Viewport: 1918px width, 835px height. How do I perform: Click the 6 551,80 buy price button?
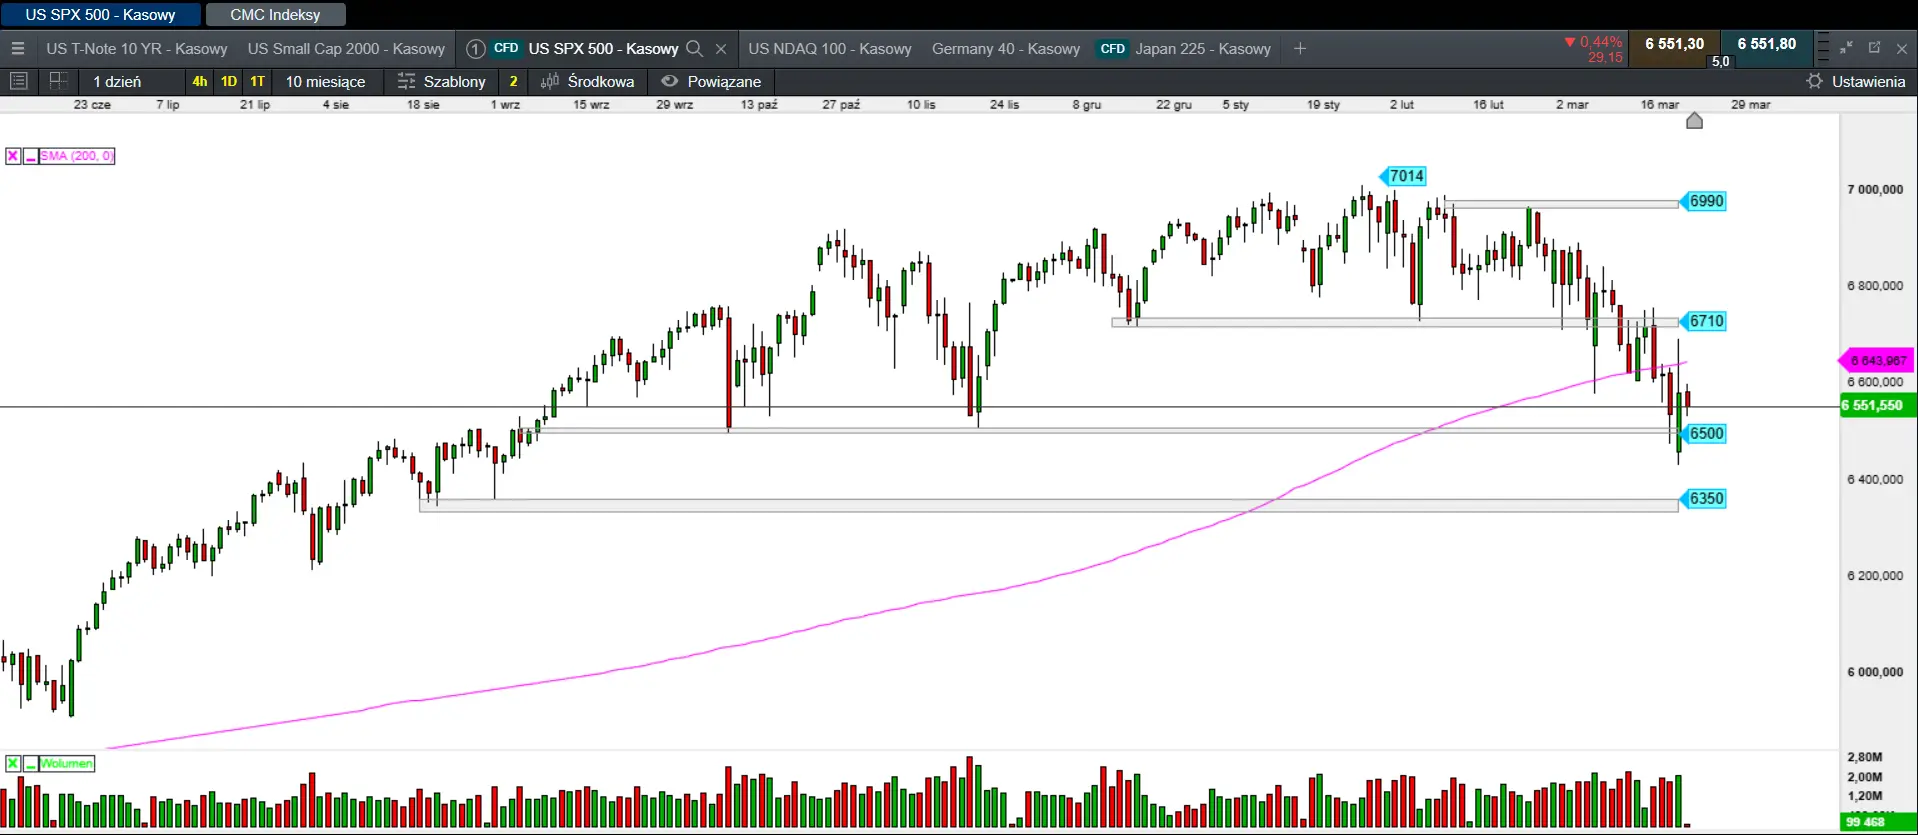(1766, 45)
